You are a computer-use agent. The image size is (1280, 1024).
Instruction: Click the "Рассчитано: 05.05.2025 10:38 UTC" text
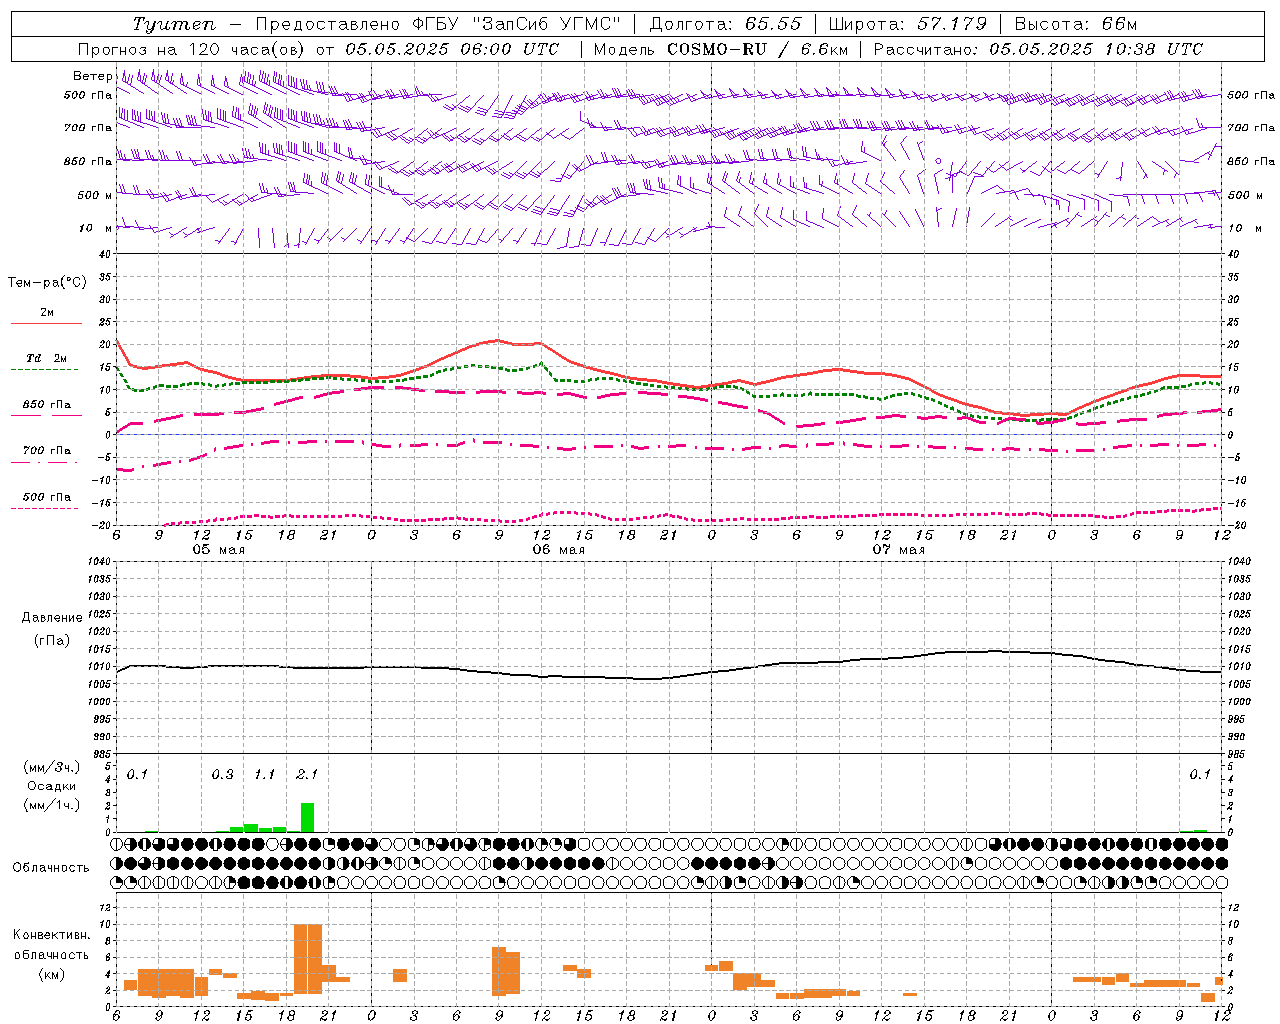(x=1038, y=49)
